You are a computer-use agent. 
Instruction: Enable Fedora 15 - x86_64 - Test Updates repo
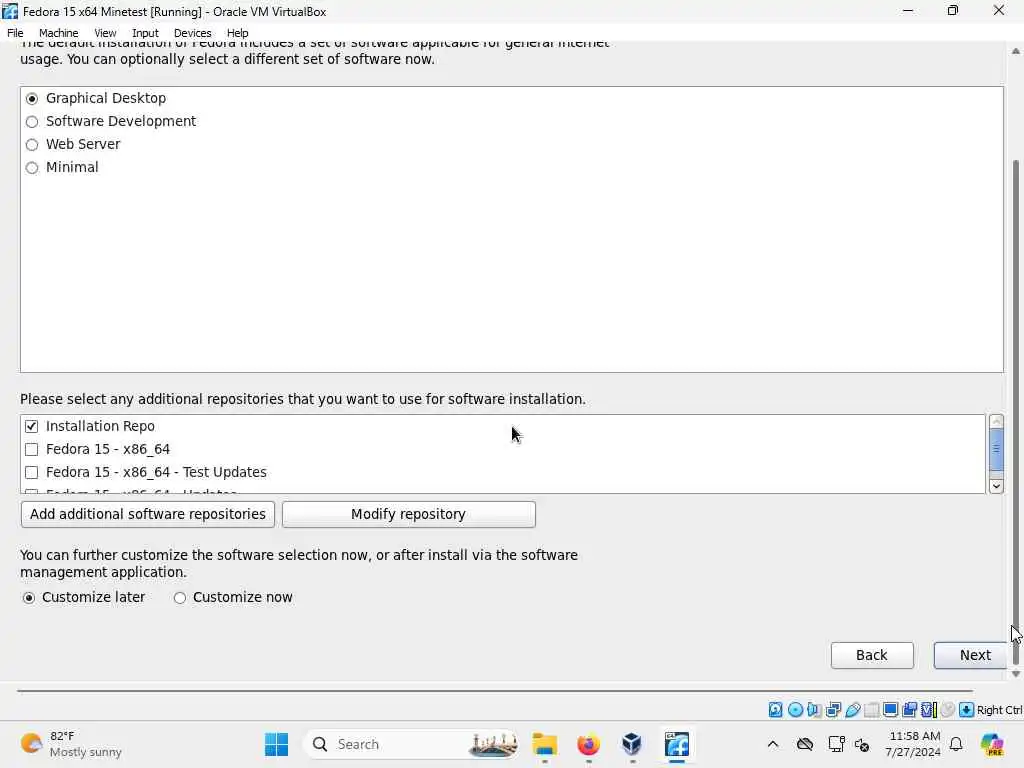[x=31, y=472]
